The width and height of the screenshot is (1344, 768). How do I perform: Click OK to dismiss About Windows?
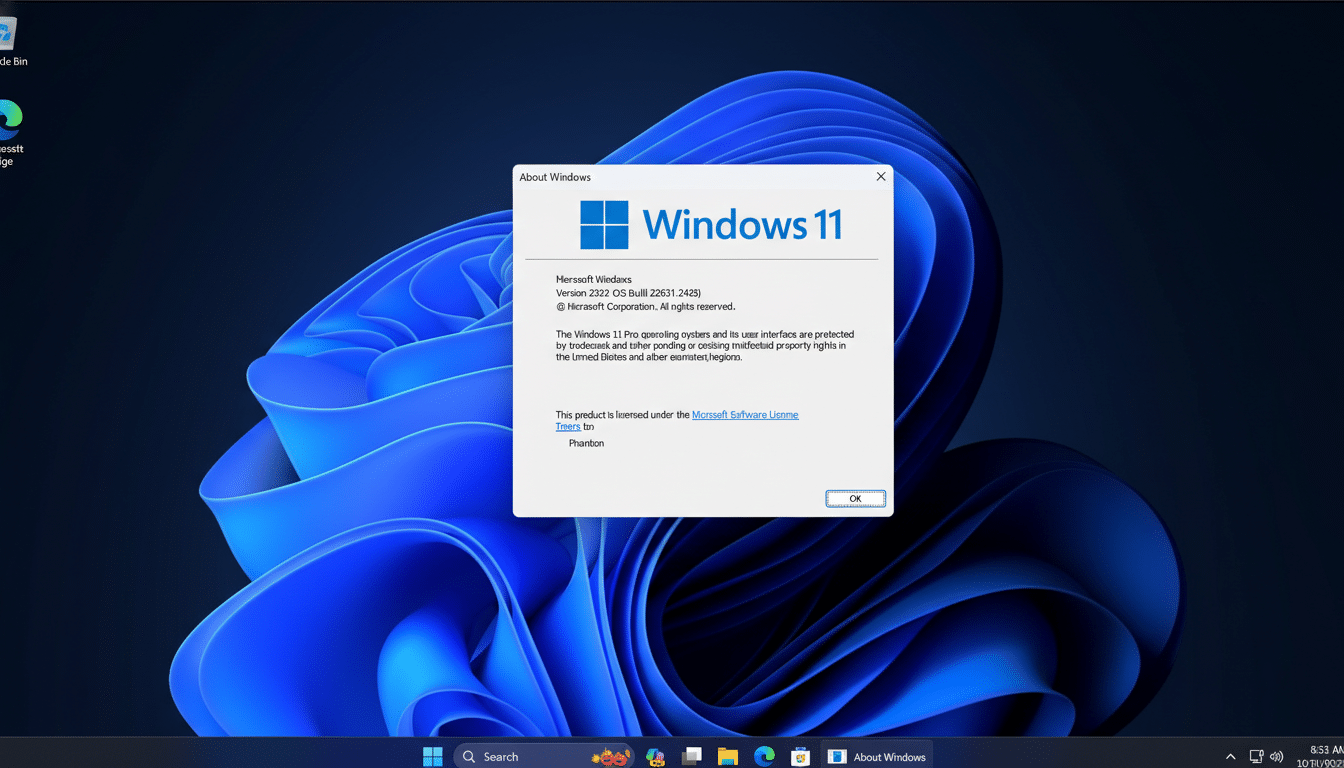click(x=855, y=498)
